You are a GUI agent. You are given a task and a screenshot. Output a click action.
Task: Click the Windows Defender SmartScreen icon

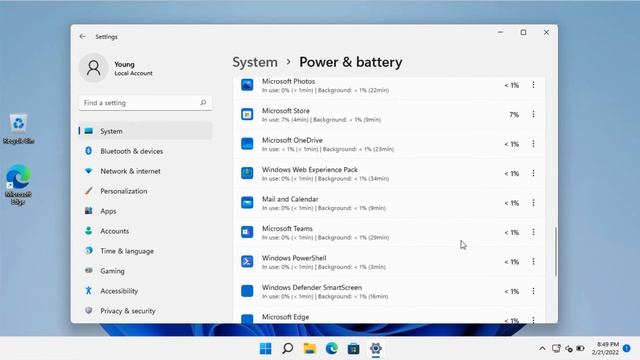pos(247,291)
